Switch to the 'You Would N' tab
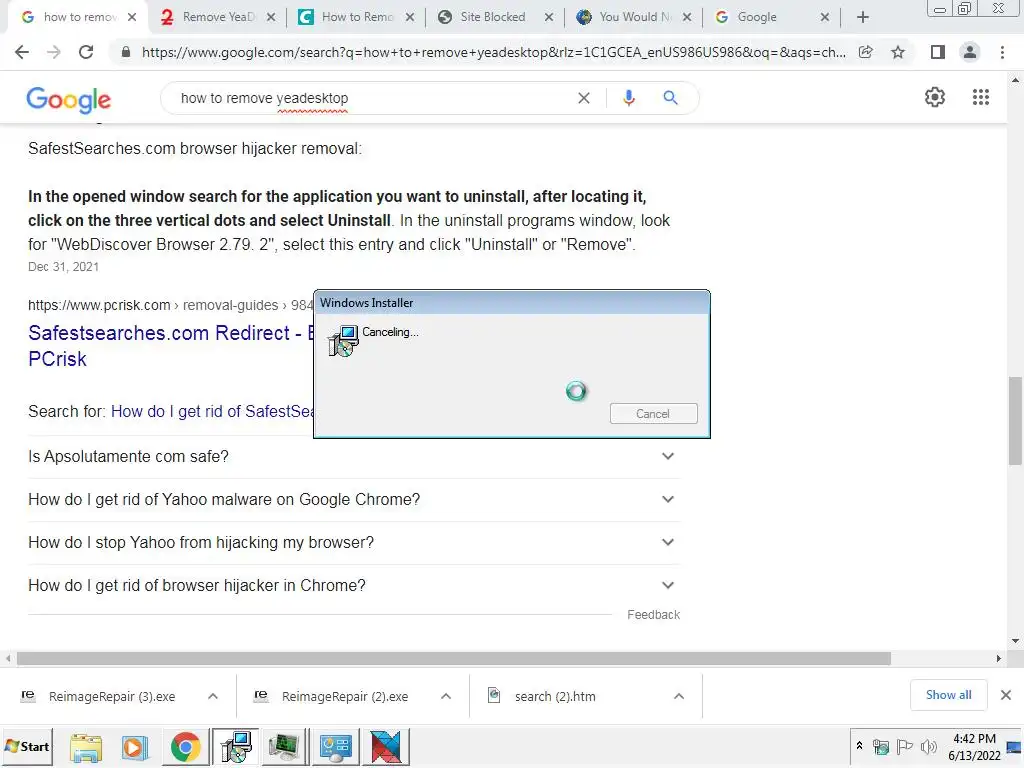Viewport: 1024px width, 768px height. click(x=633, y=17)
